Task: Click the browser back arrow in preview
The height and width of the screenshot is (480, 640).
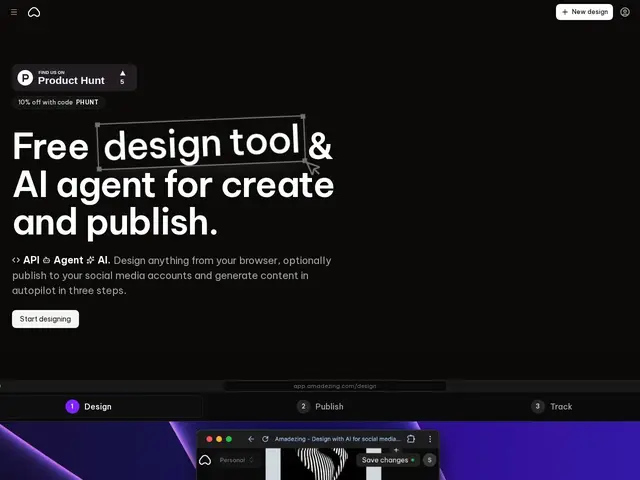Action: [251, 439]
